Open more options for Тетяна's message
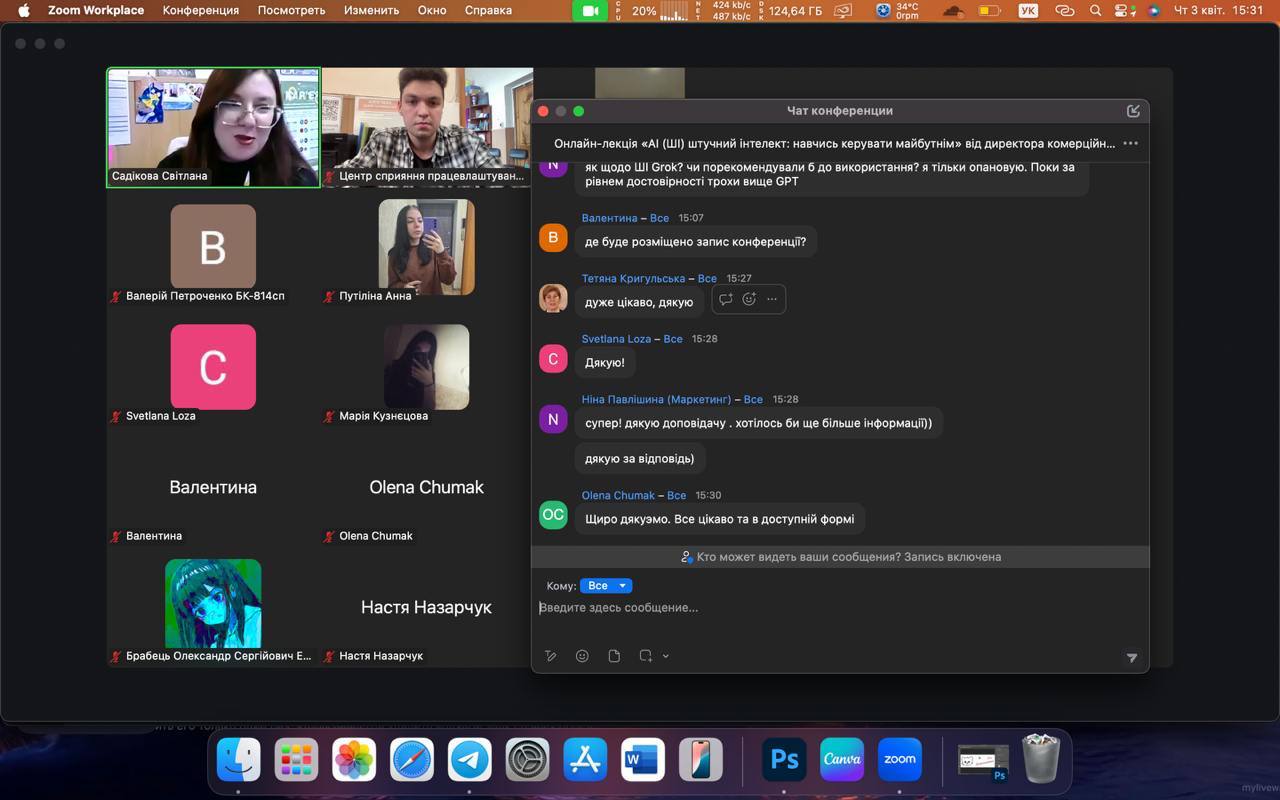Image resolution: width=1280 pixels, height=800 pixels. pos(772,299)
